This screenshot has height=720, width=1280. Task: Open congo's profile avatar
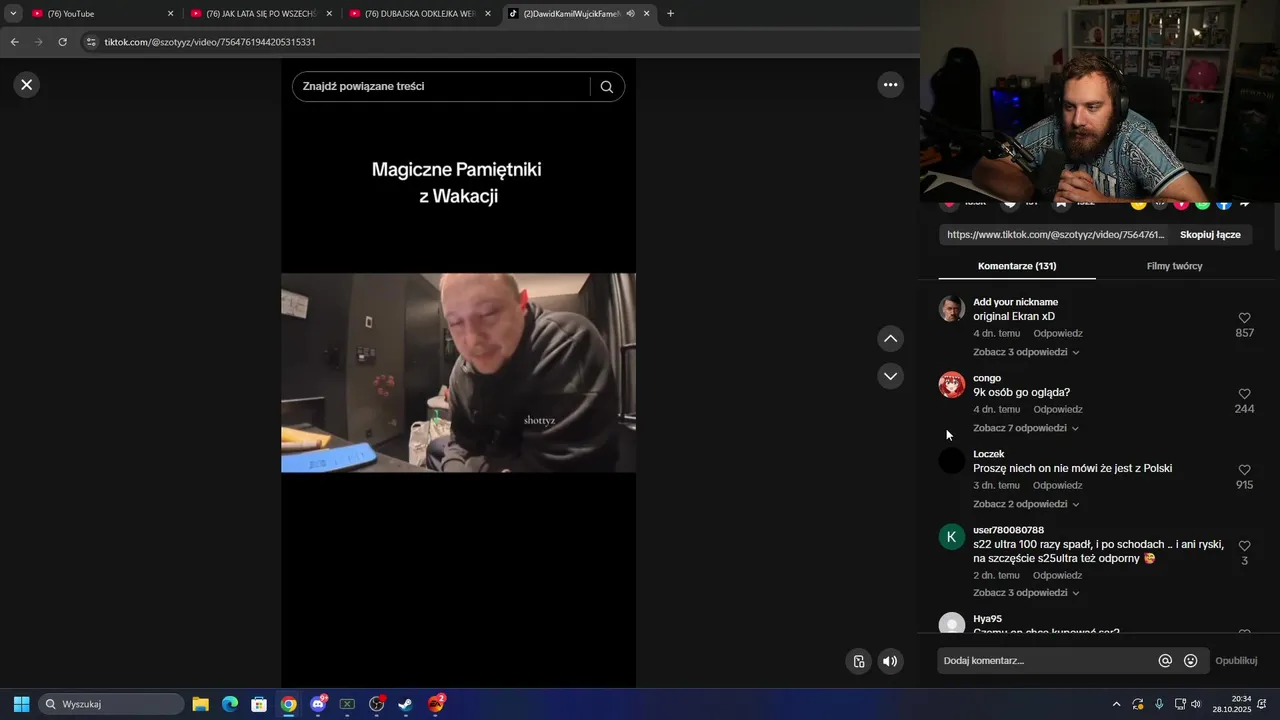(951, 385)
